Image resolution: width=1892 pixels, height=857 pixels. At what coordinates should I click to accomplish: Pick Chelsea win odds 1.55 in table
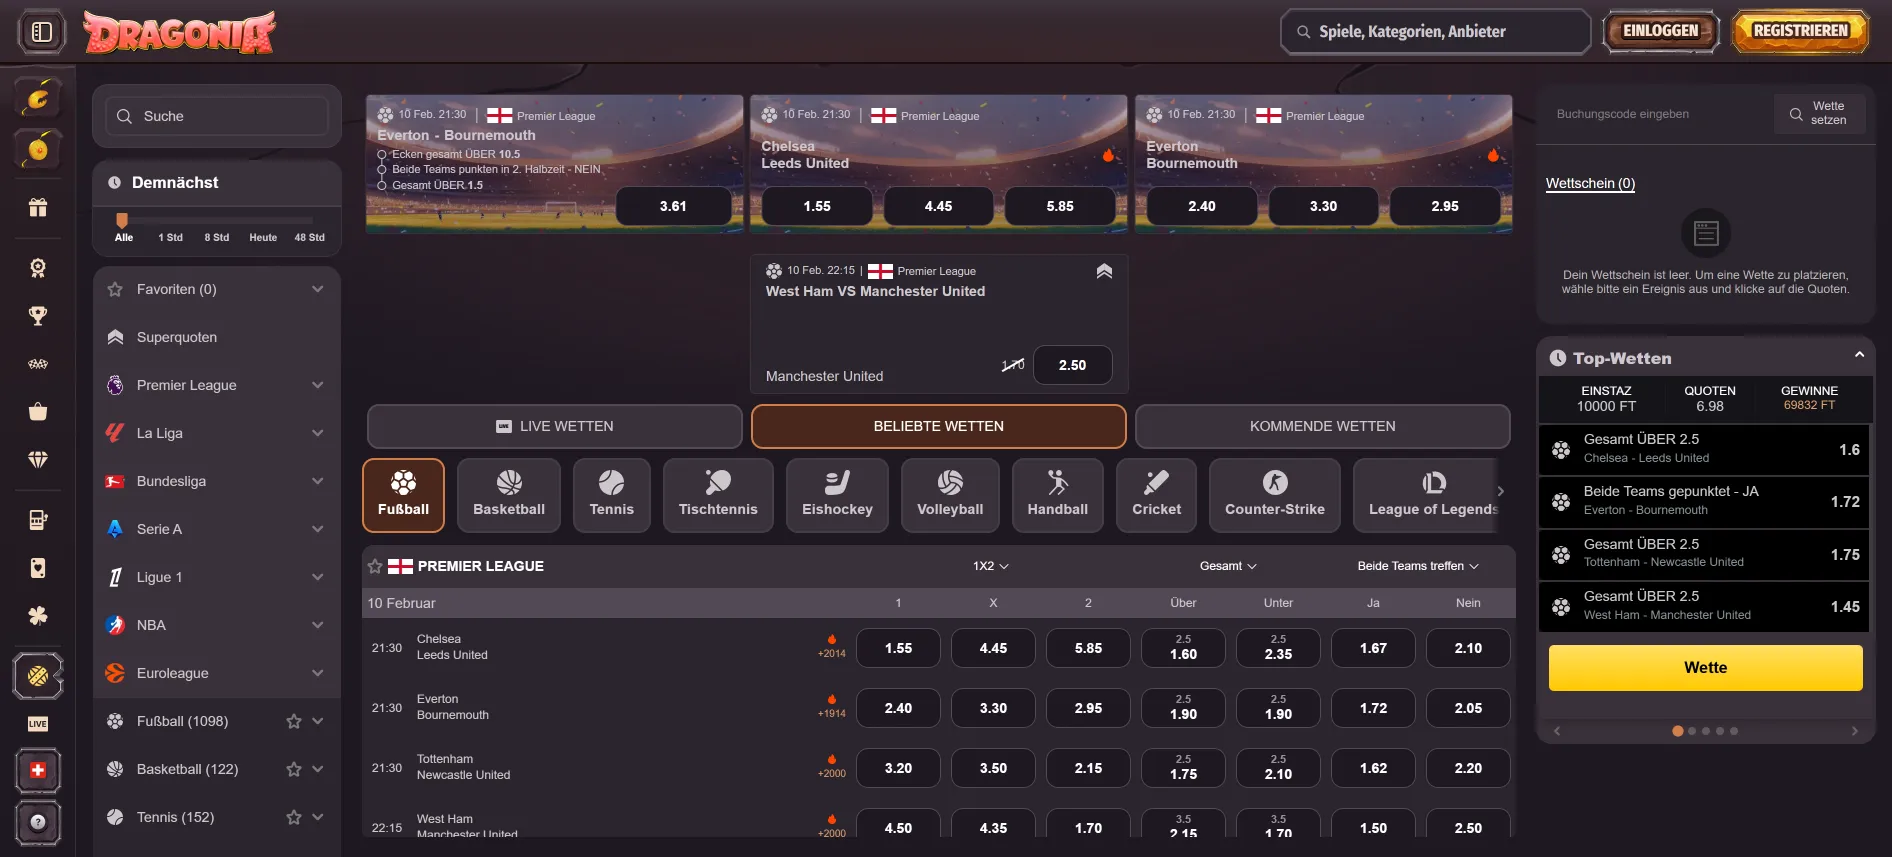tap(898, 648)
